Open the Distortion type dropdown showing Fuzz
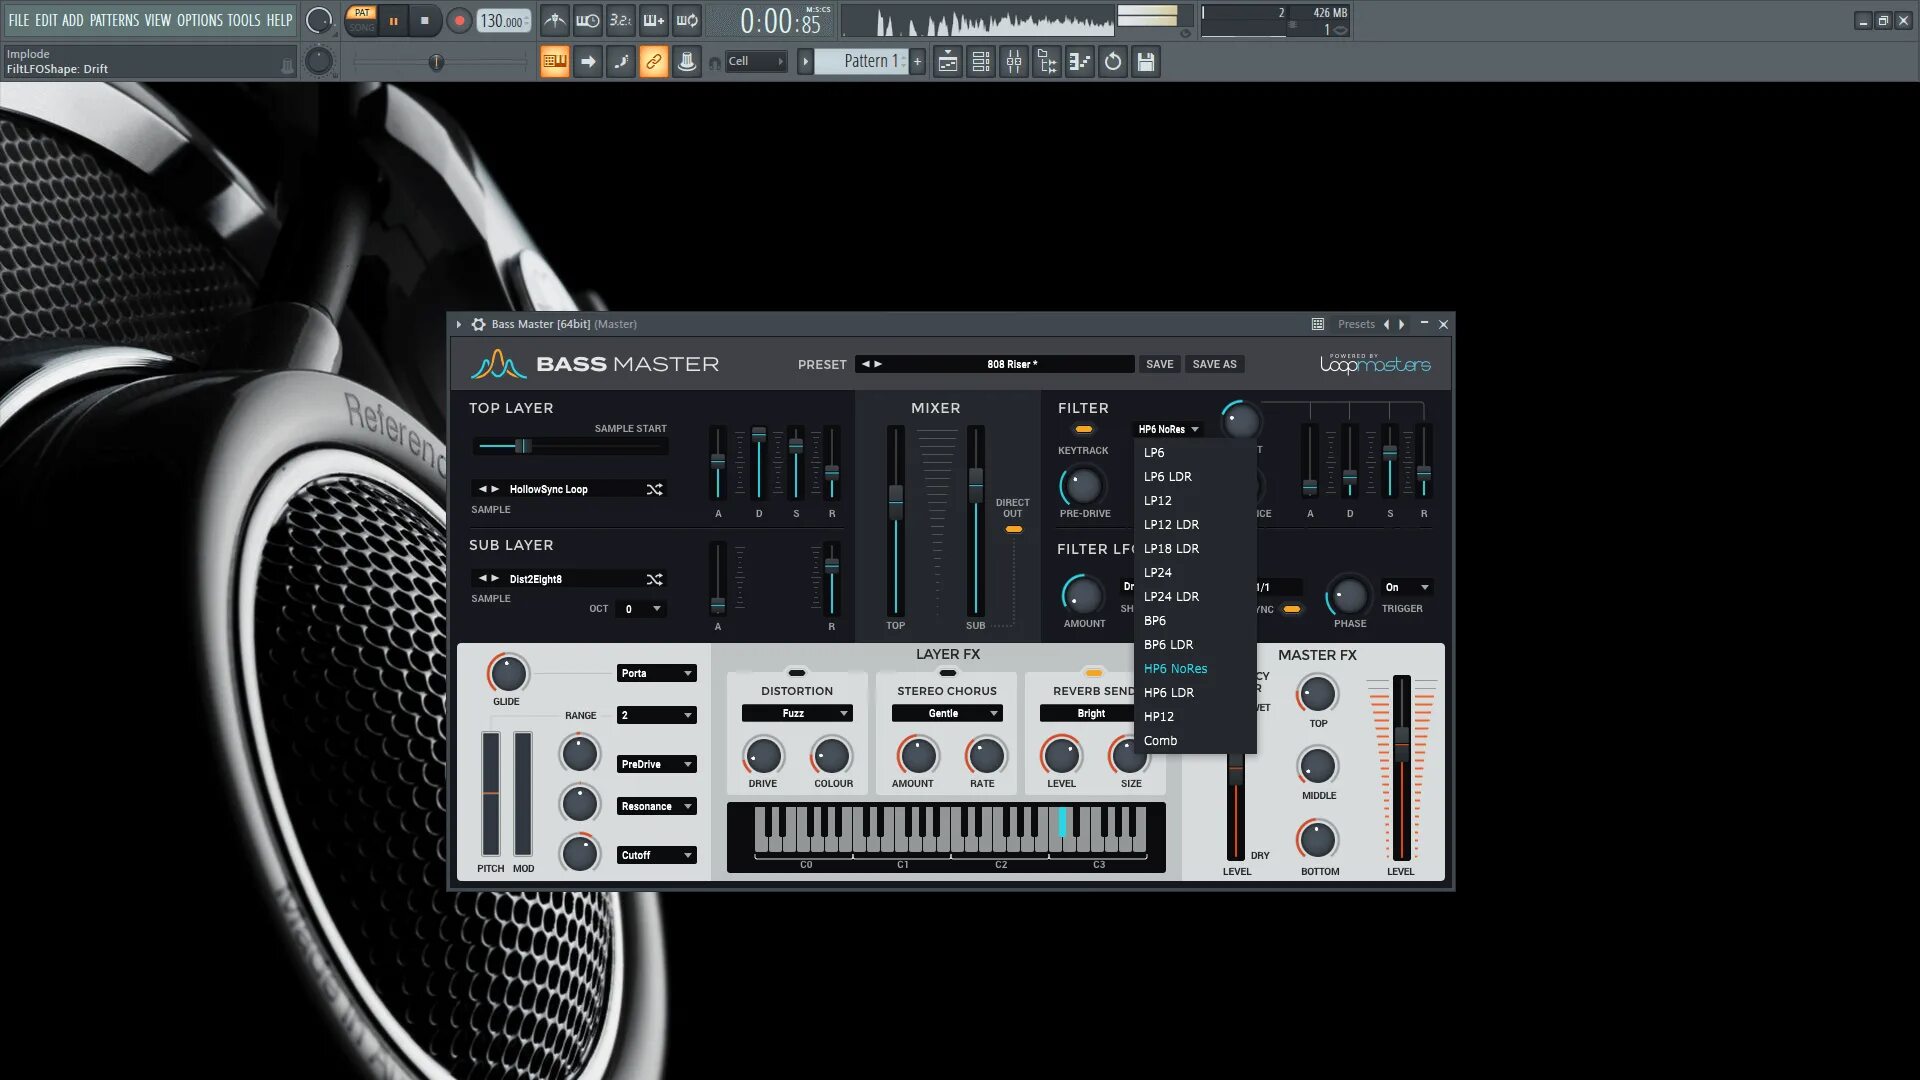1920x1080 pixels. click(797, 713)
